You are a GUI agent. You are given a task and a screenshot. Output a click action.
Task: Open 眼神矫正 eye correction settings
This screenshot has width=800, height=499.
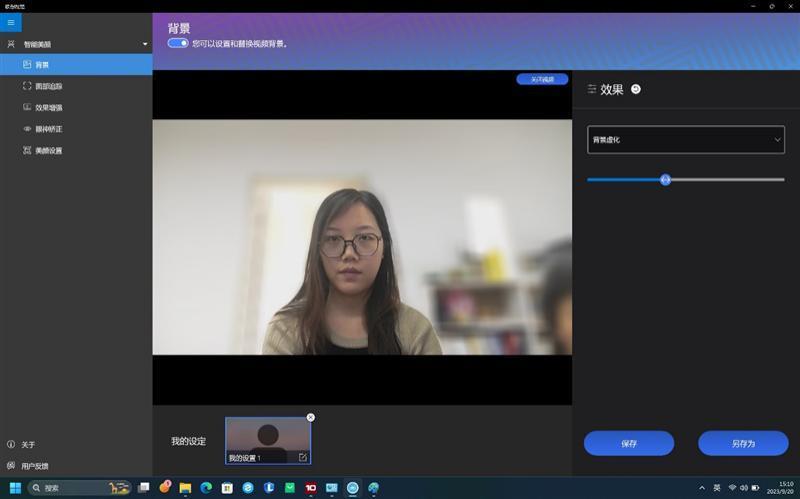[76, 129]
